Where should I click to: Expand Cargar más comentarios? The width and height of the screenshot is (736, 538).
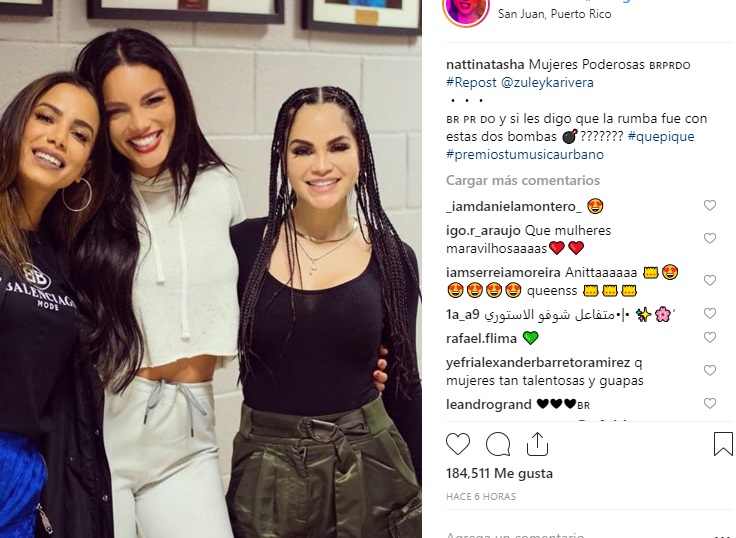(x=522, y=180)
